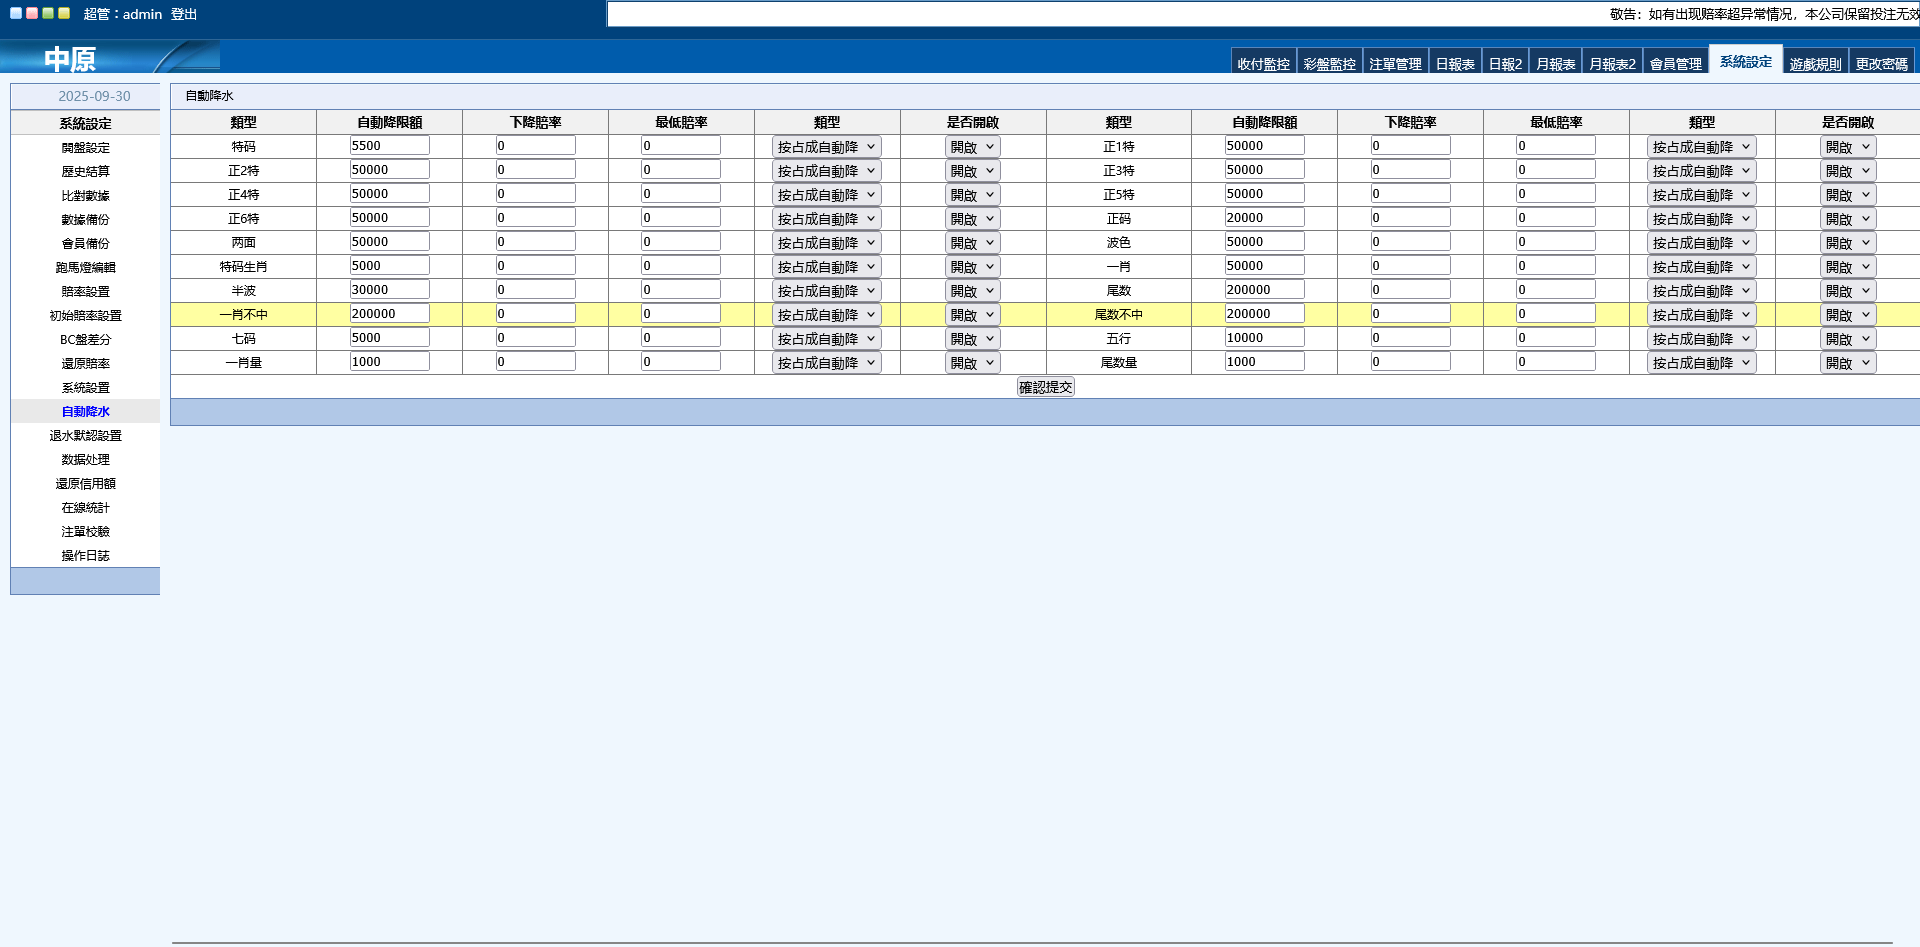Click 最低賠率 field in 七码 row
Screen dimensions: 1920x947
(x=680, y=338)
